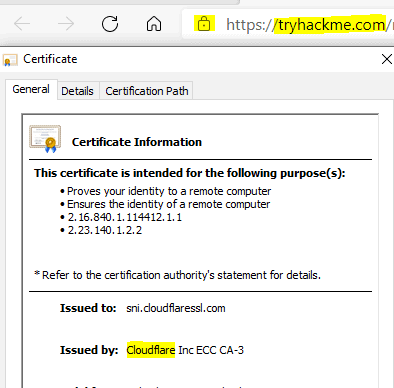
Task: Click the browser Back arrow
Action: click(x=22, y=24)
